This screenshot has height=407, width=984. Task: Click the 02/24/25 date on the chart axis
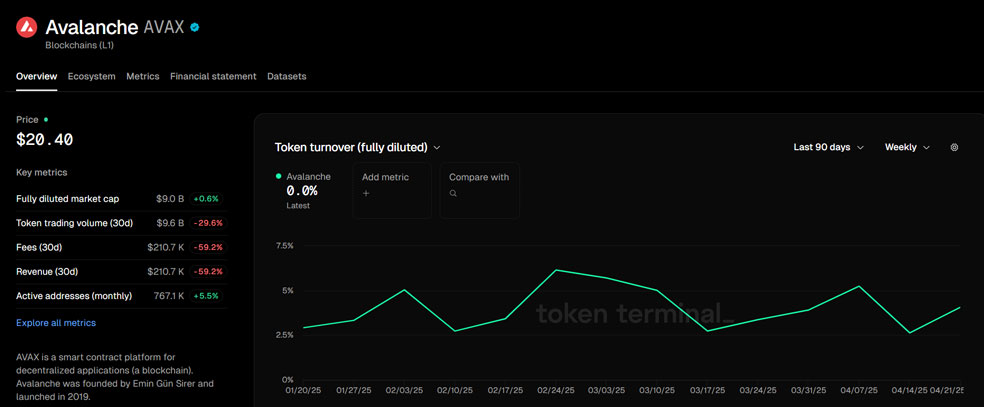coord(556,390)
